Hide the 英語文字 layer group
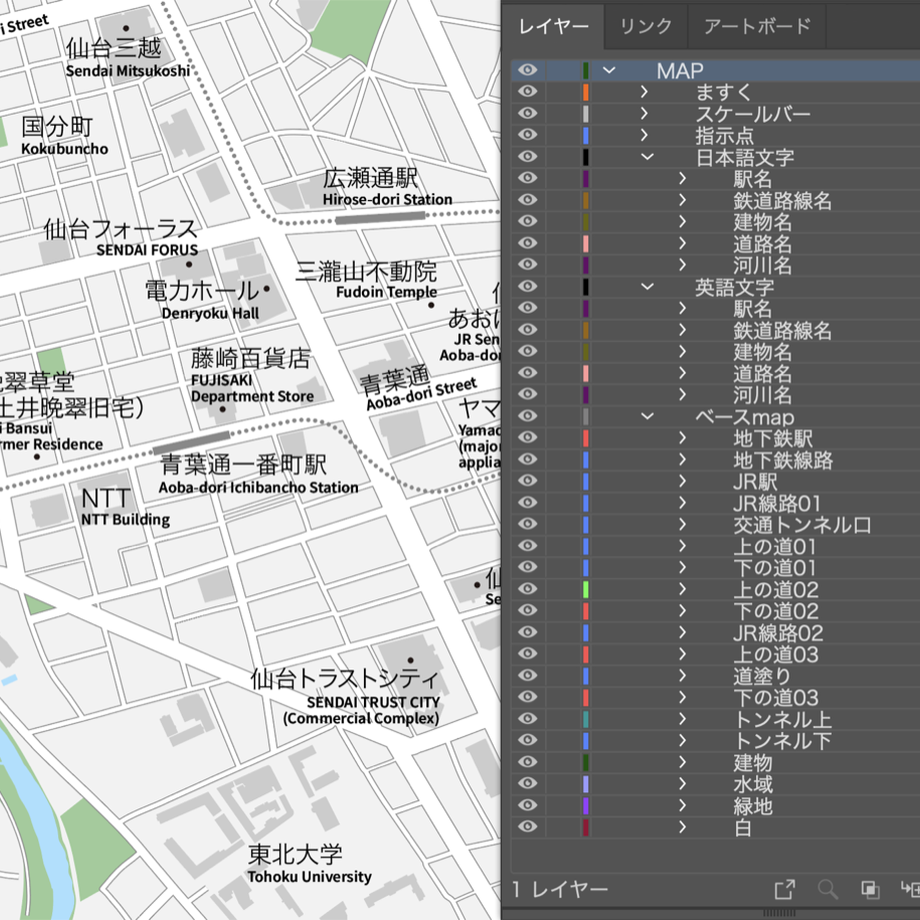Image resolution: width=920 pixels, height=920 pixels. [527, 286]
